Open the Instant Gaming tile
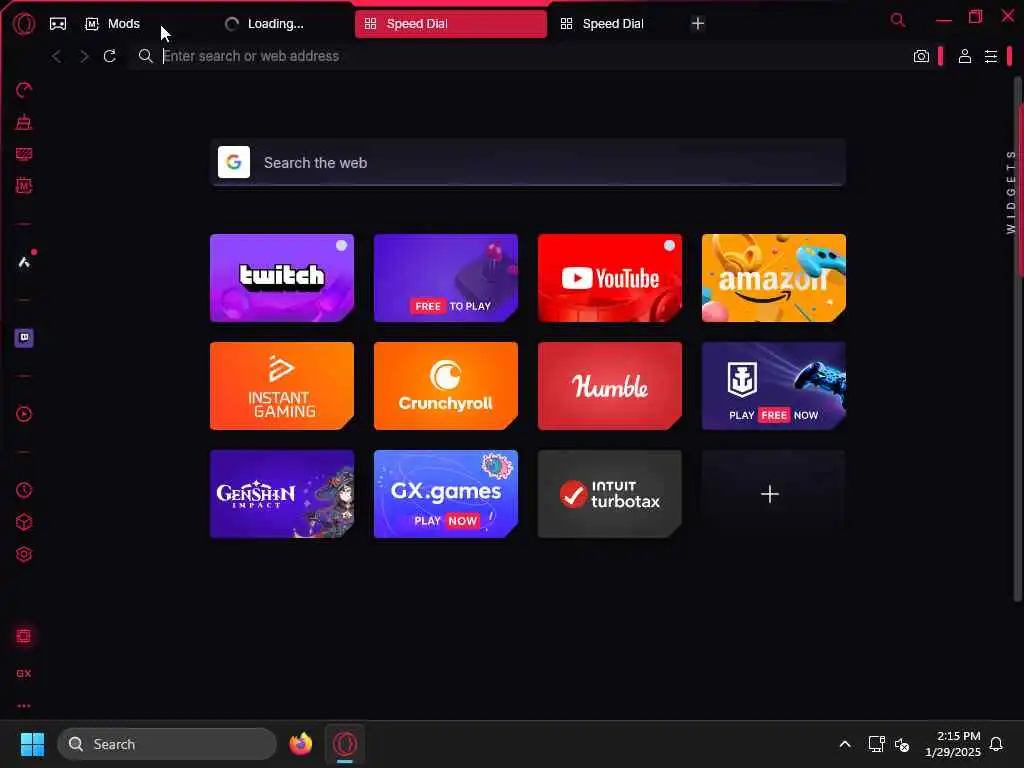 pyautogui.click(x=282, y=386)
